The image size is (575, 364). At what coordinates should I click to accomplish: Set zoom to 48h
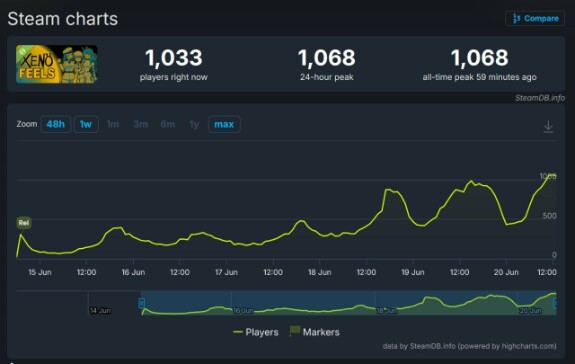[55, 124]
